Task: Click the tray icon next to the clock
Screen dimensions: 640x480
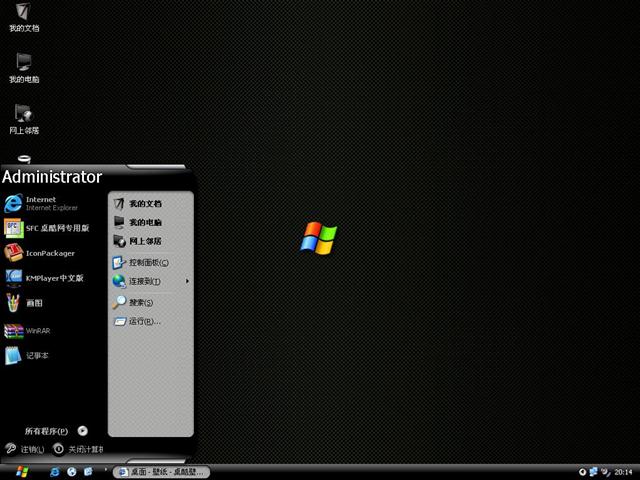Action: pos(606,472)
